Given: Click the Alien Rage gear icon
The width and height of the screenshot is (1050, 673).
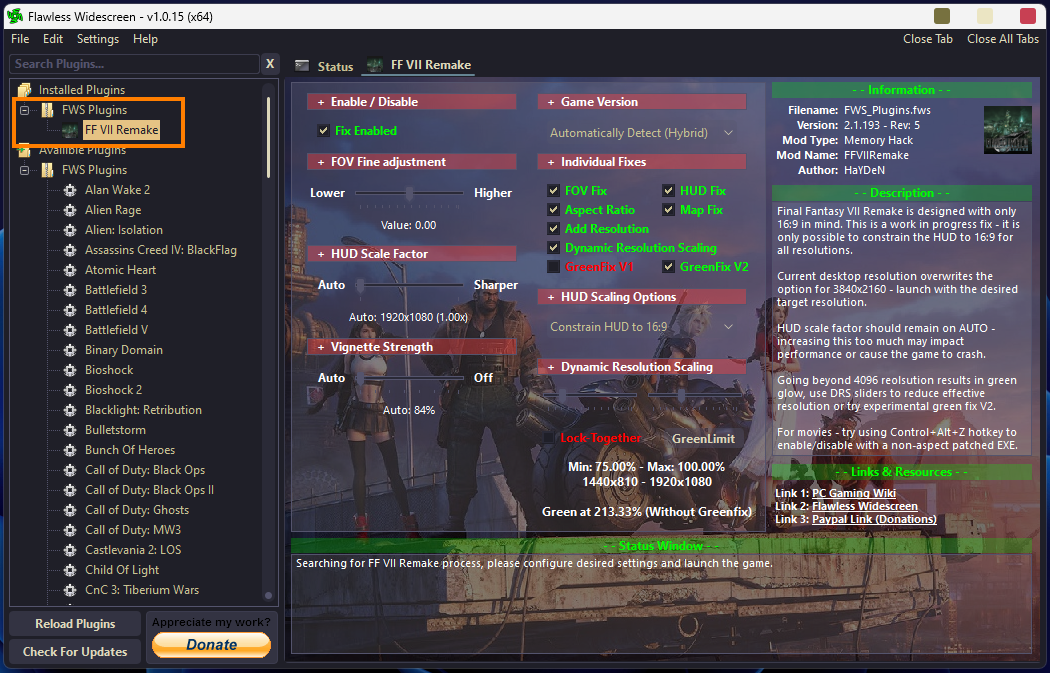Looking at the screenshot, I should tap(70, 210).
